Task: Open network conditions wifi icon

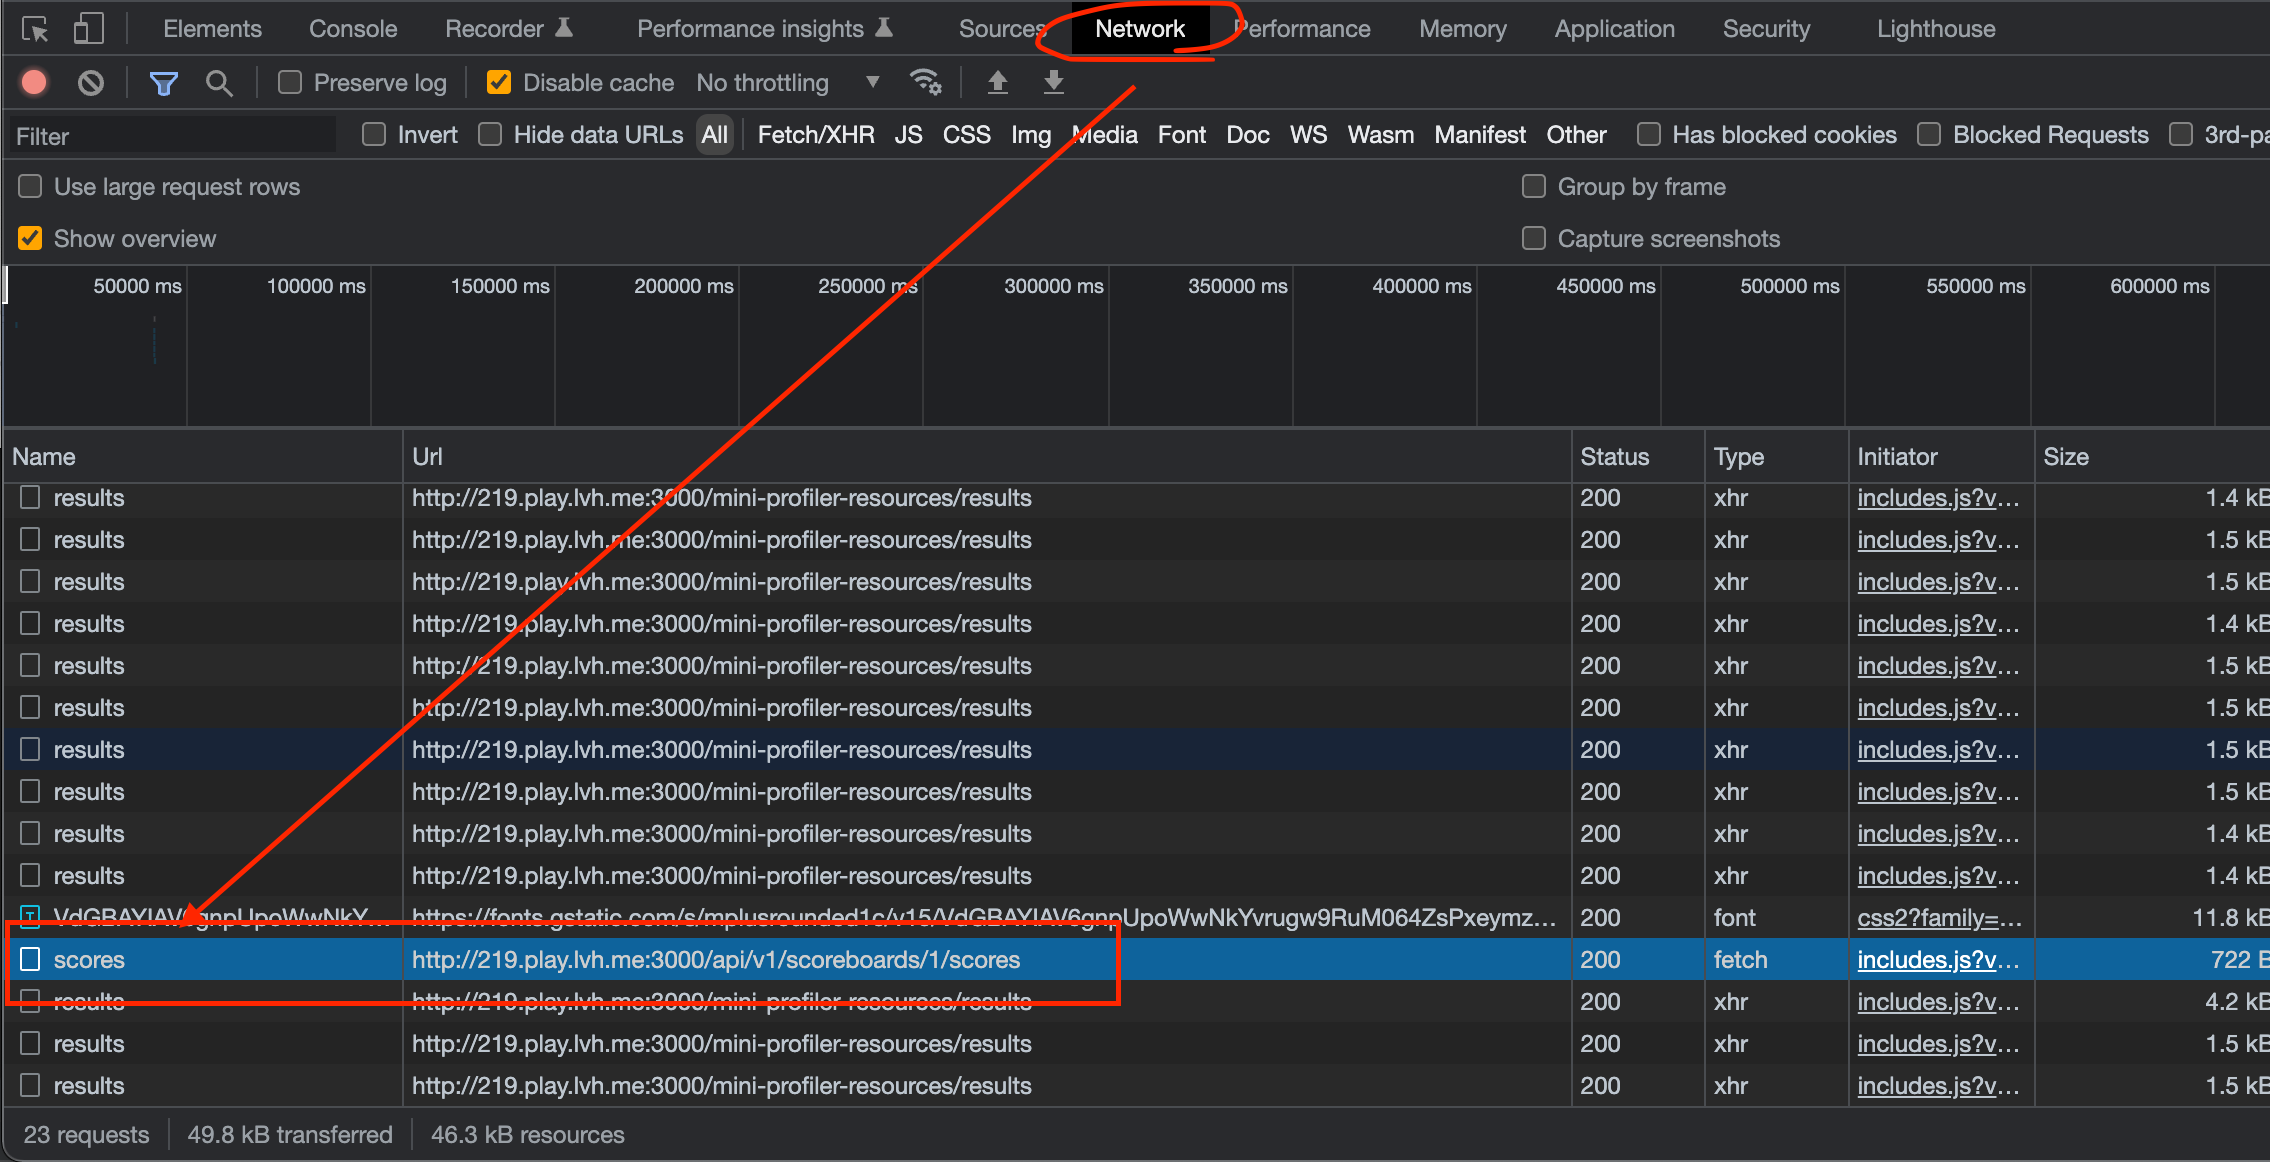Action: click(925, 82)
